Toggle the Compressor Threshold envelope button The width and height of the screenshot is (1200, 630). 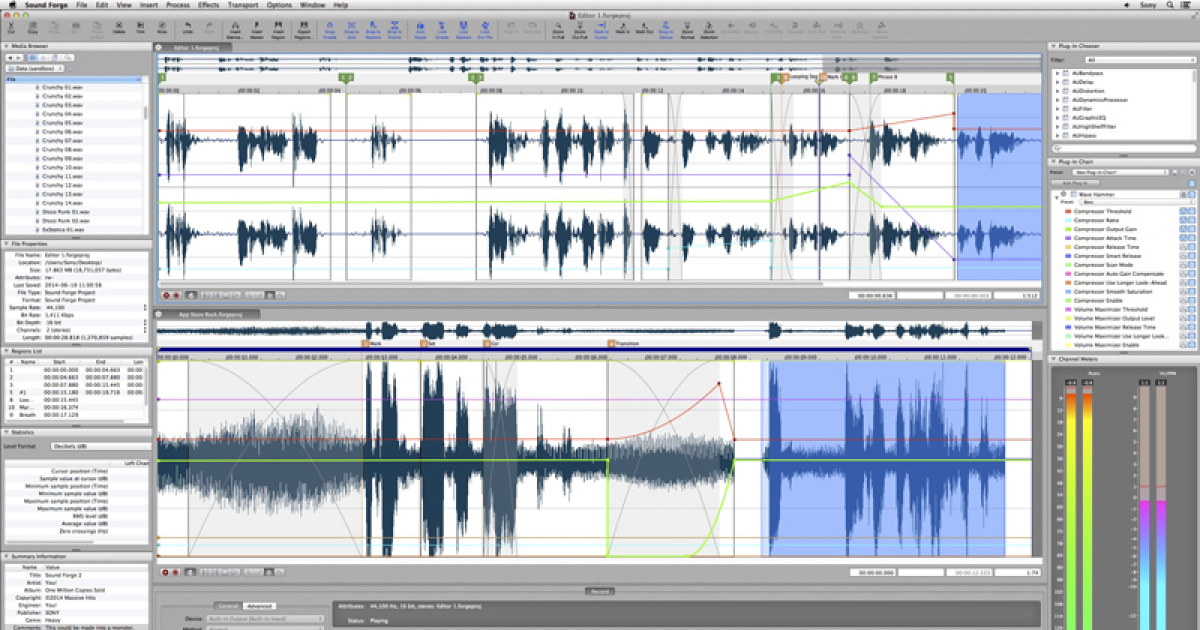point(1183,211)
